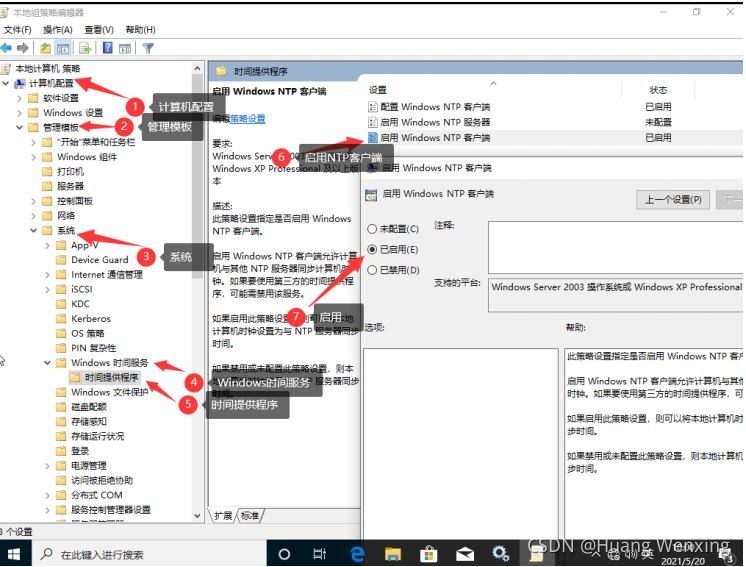
Task: Open the 文件(F) menu
Action: (x=17, y=30)
